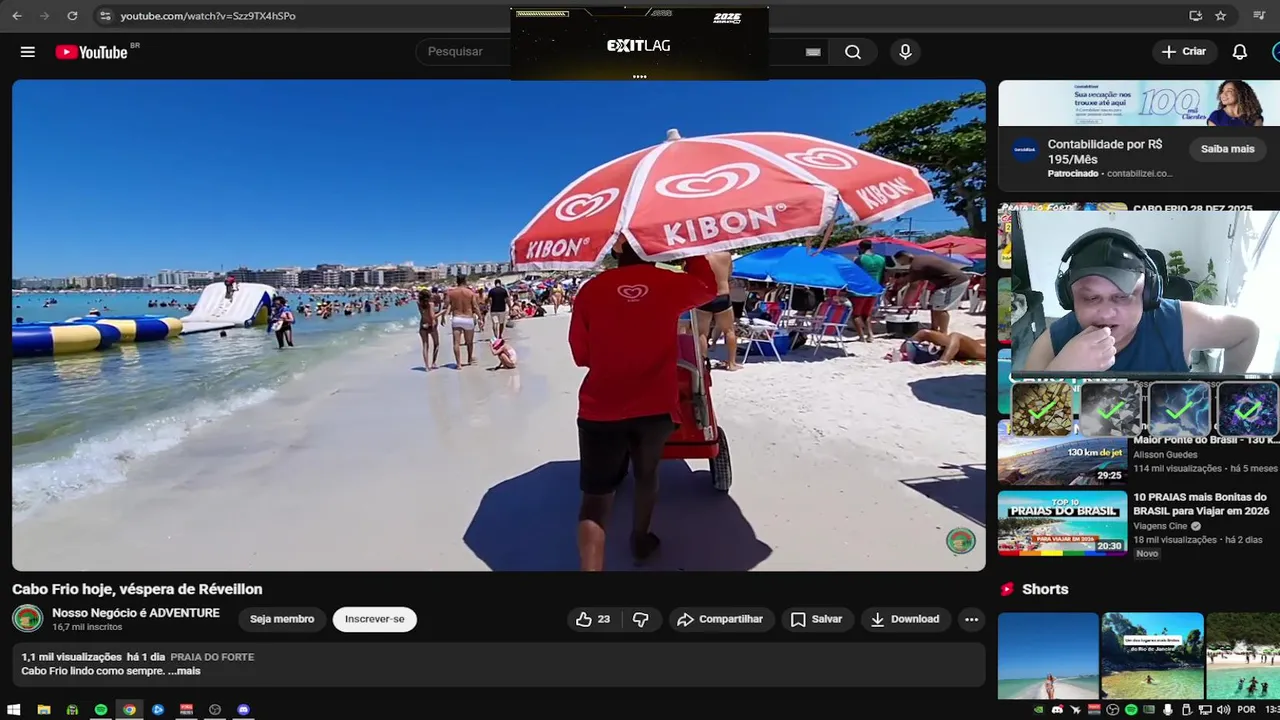The height and width of the screenshot is (720, 1280).
Task: Click the Criar create button
Action: tap(1184, 52)
